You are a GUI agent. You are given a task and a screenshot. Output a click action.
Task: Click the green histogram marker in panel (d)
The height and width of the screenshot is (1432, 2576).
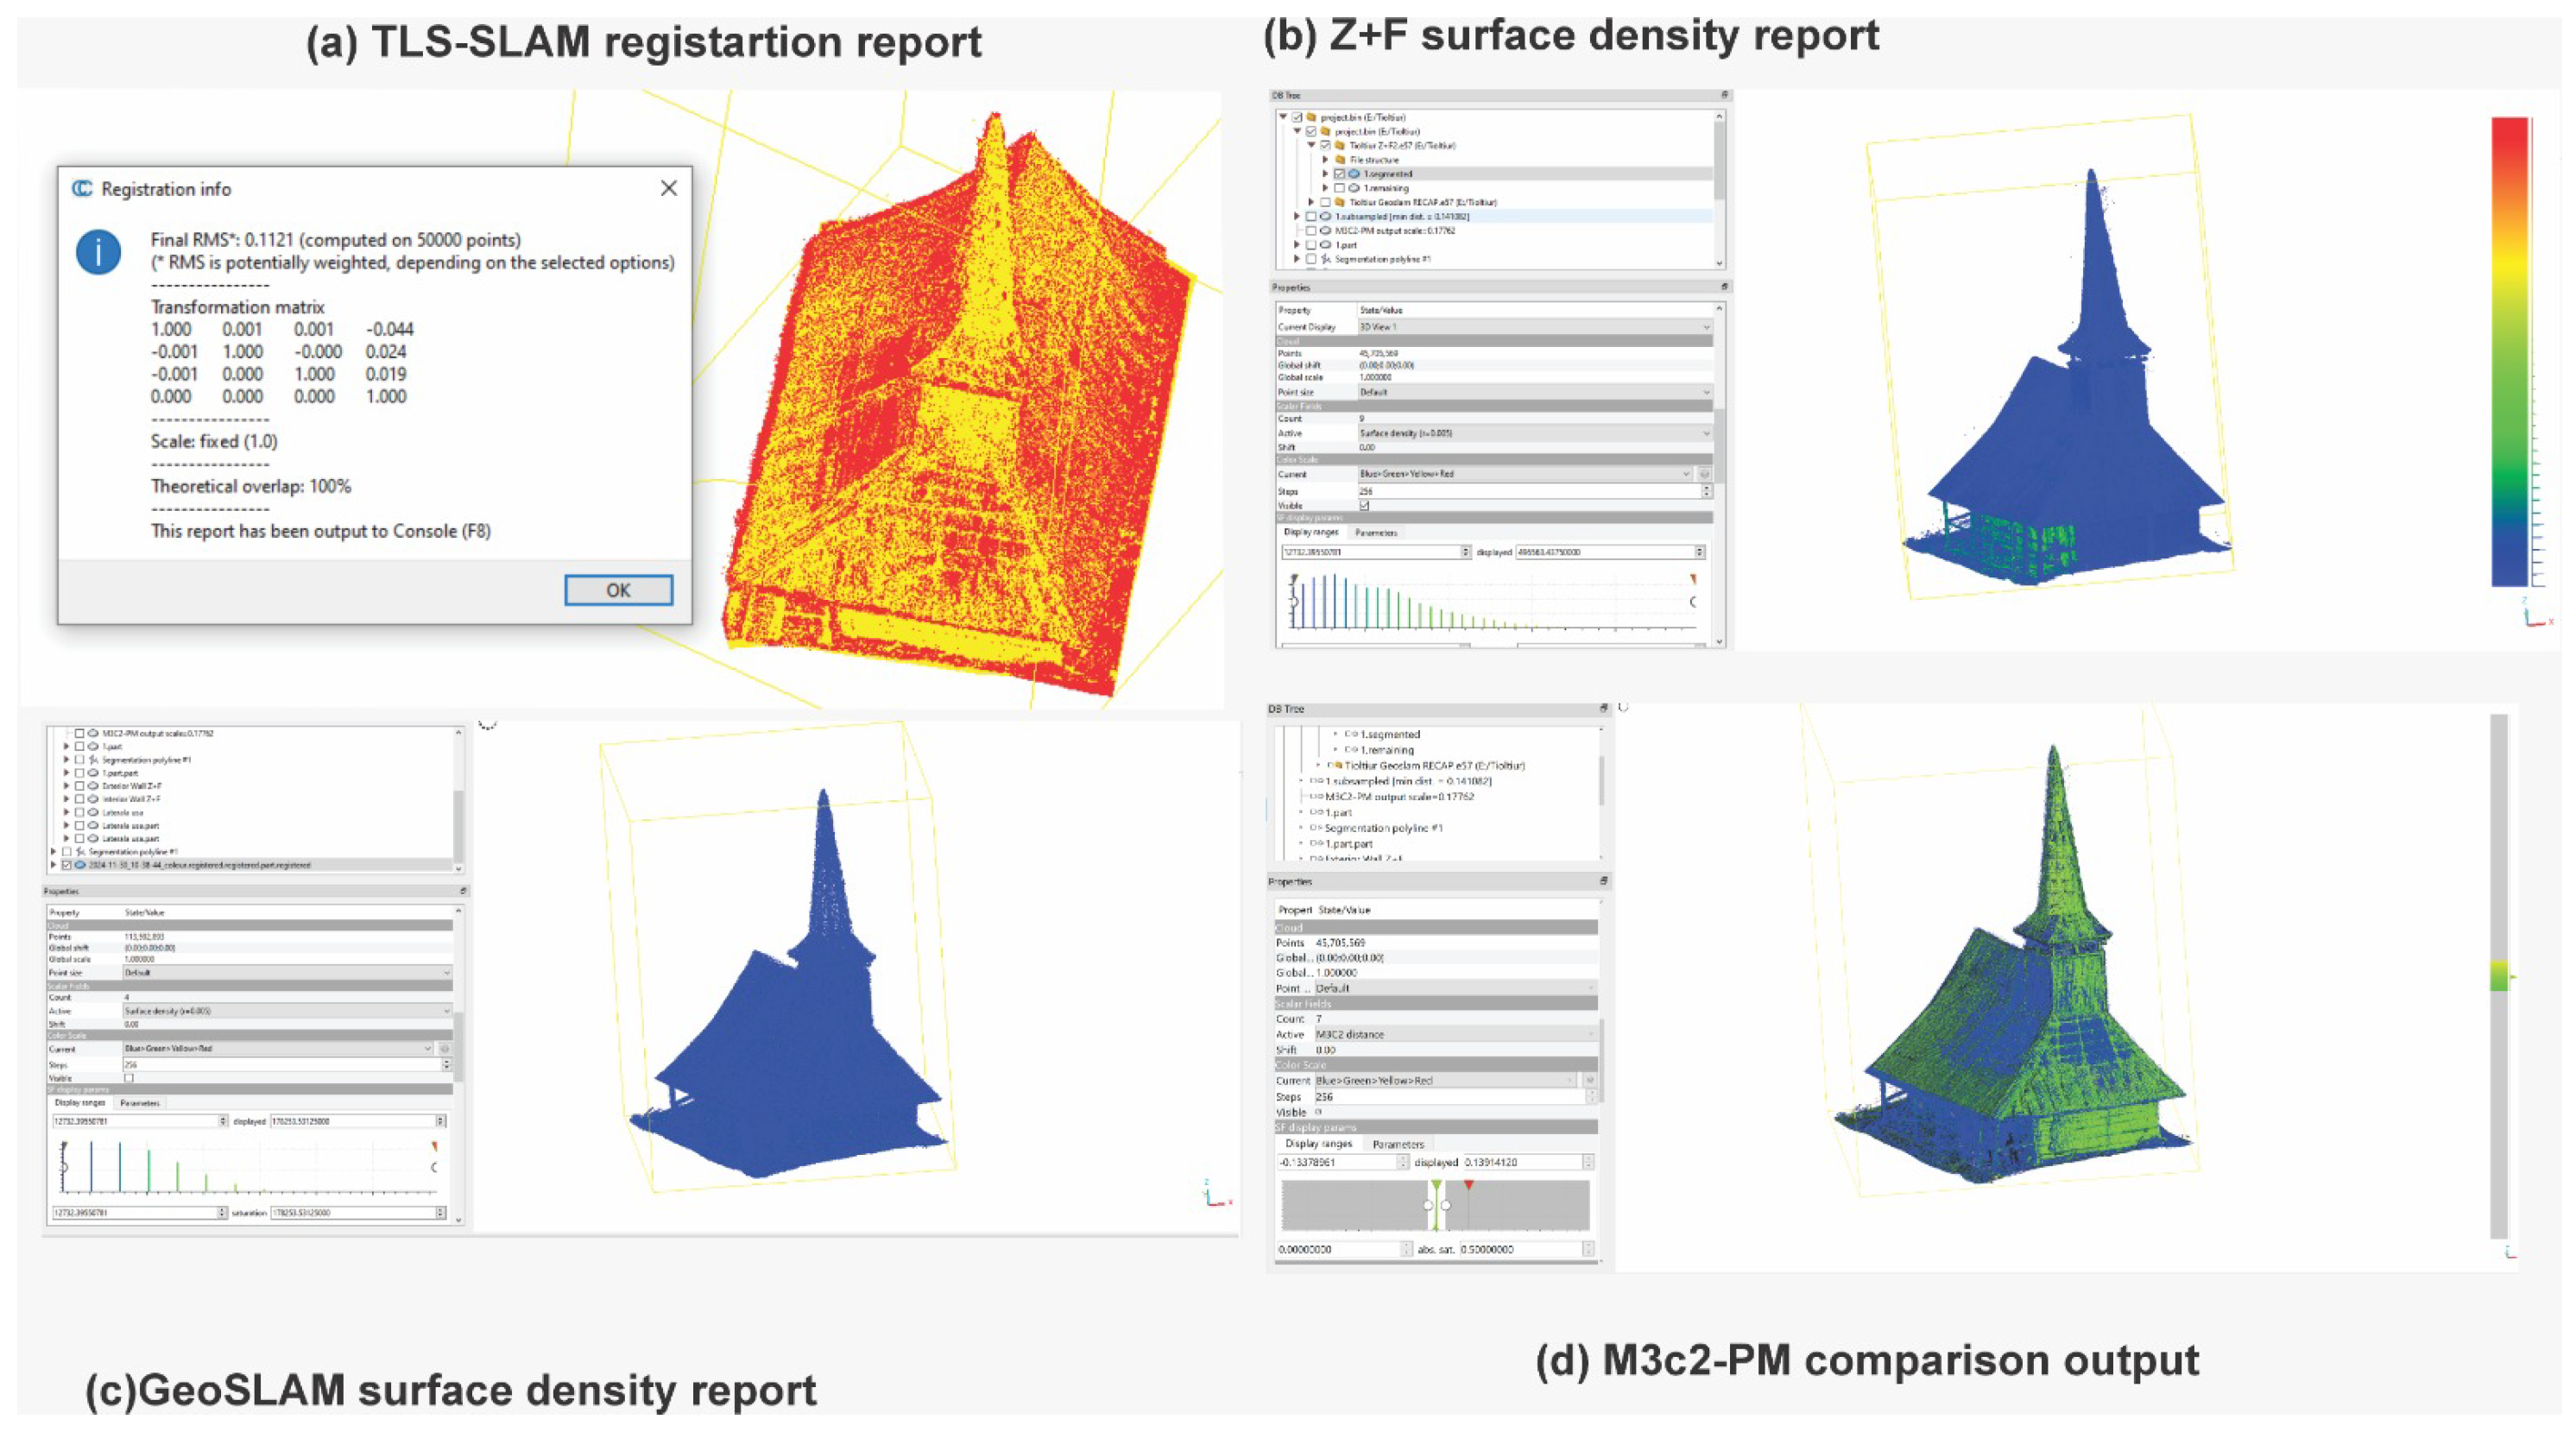point(1436,1185)
